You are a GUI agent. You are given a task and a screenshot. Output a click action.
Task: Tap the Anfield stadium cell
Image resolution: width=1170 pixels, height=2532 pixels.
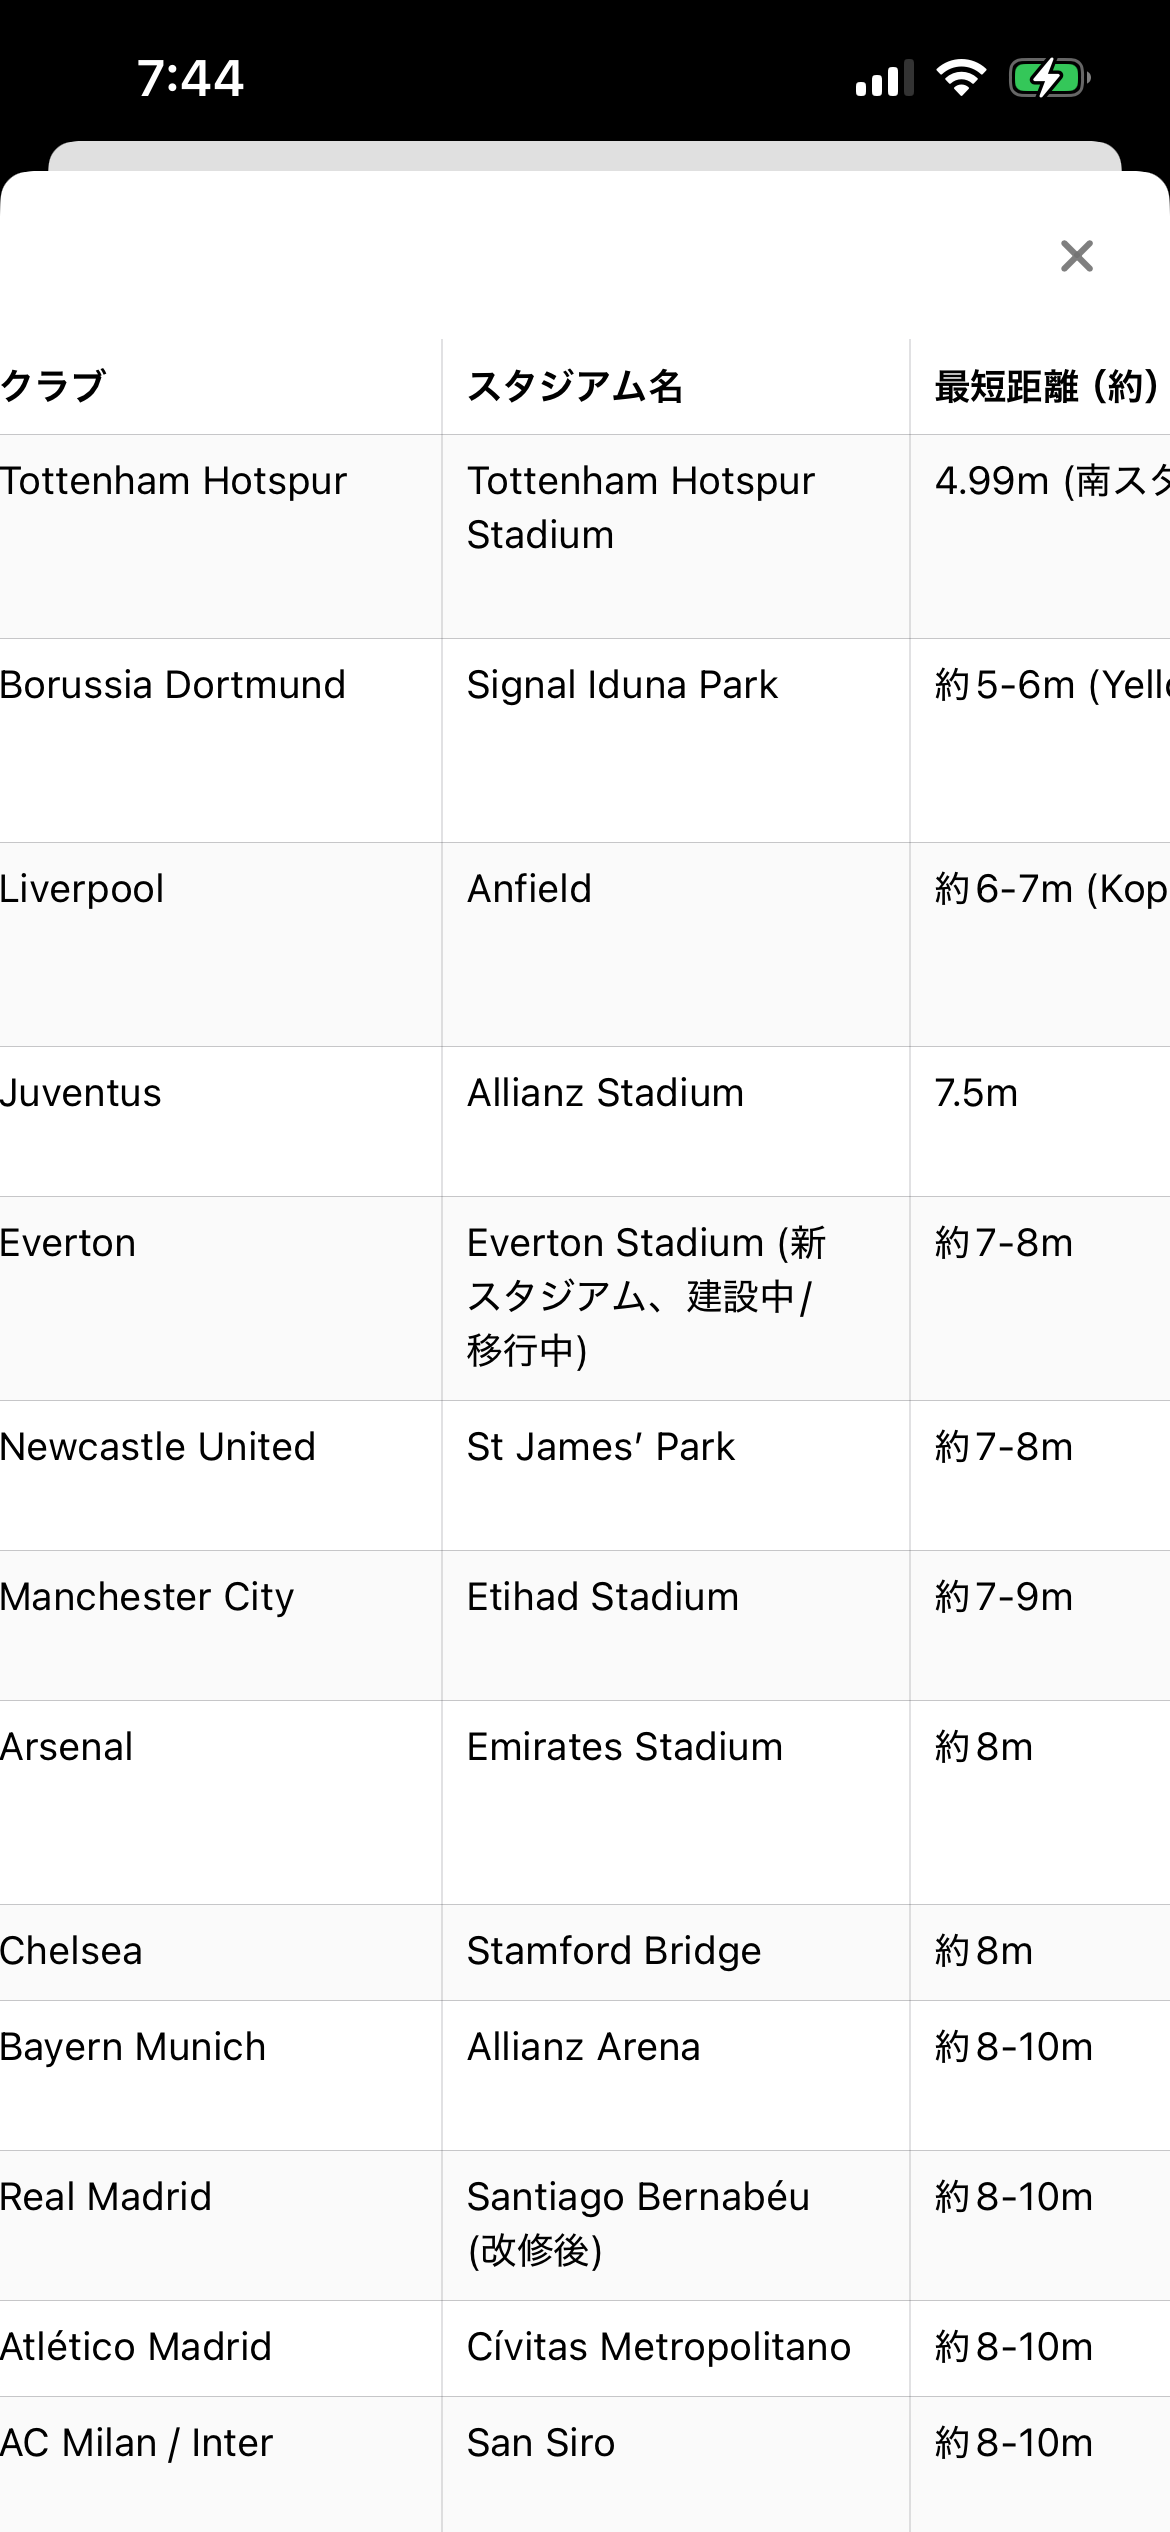(x=529, y=890)
